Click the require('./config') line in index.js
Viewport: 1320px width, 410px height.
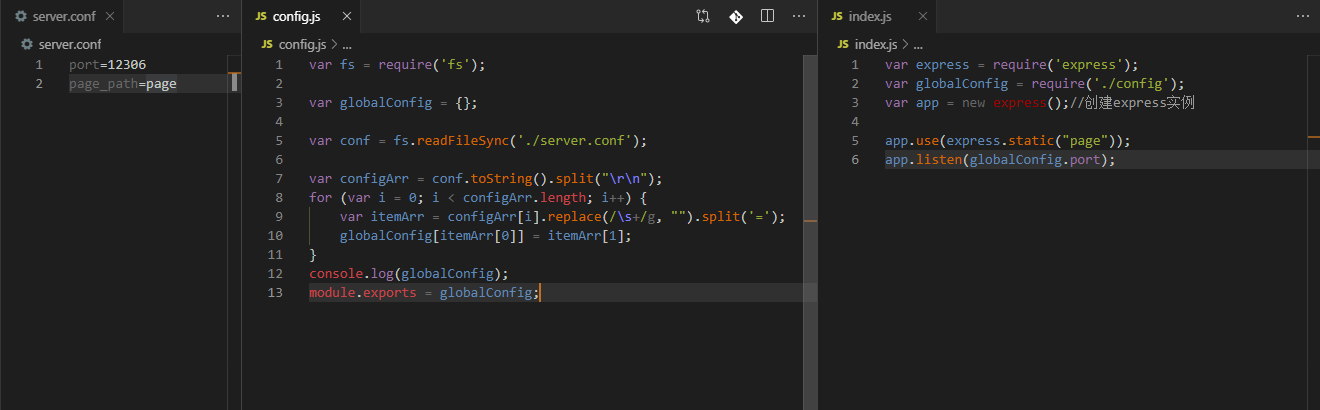click(x=1035, y=84)
